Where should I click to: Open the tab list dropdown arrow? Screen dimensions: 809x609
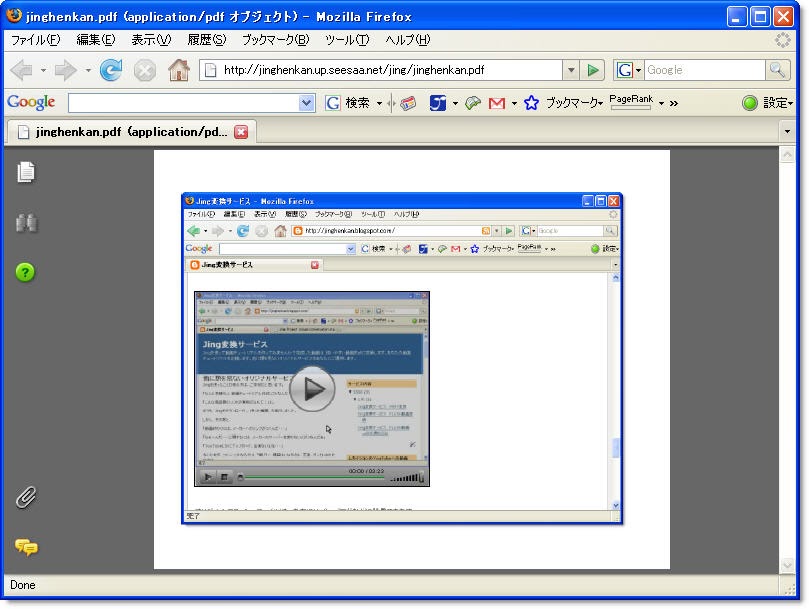point(787,132)
